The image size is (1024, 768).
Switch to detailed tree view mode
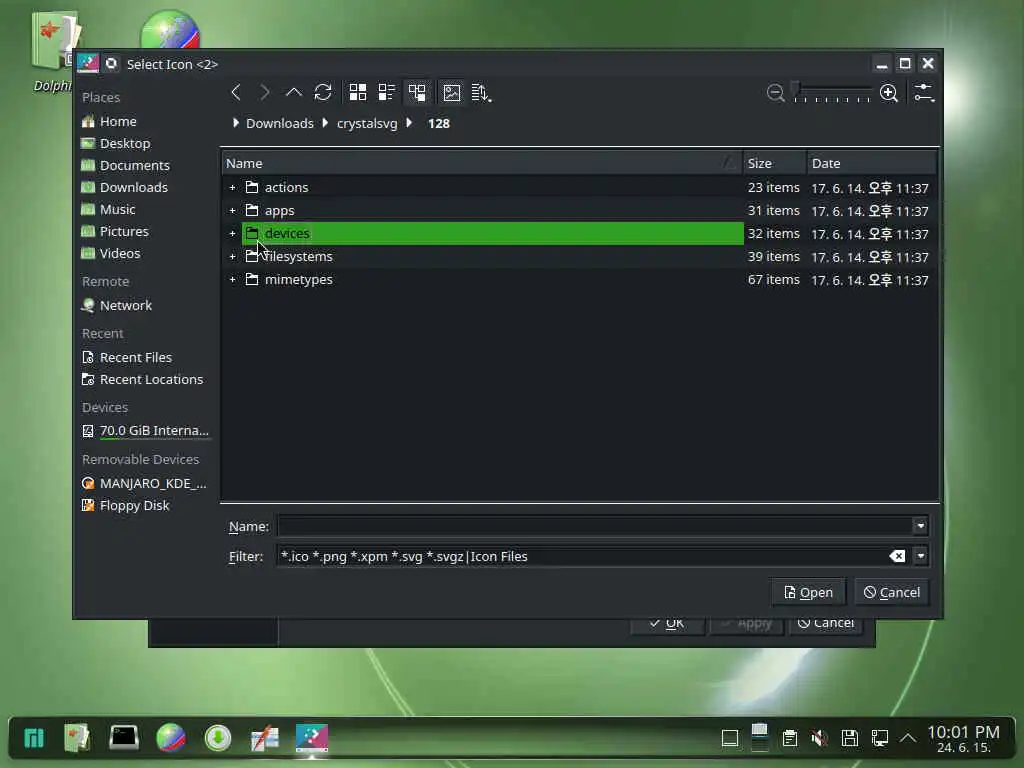click(x=417, y=92)
